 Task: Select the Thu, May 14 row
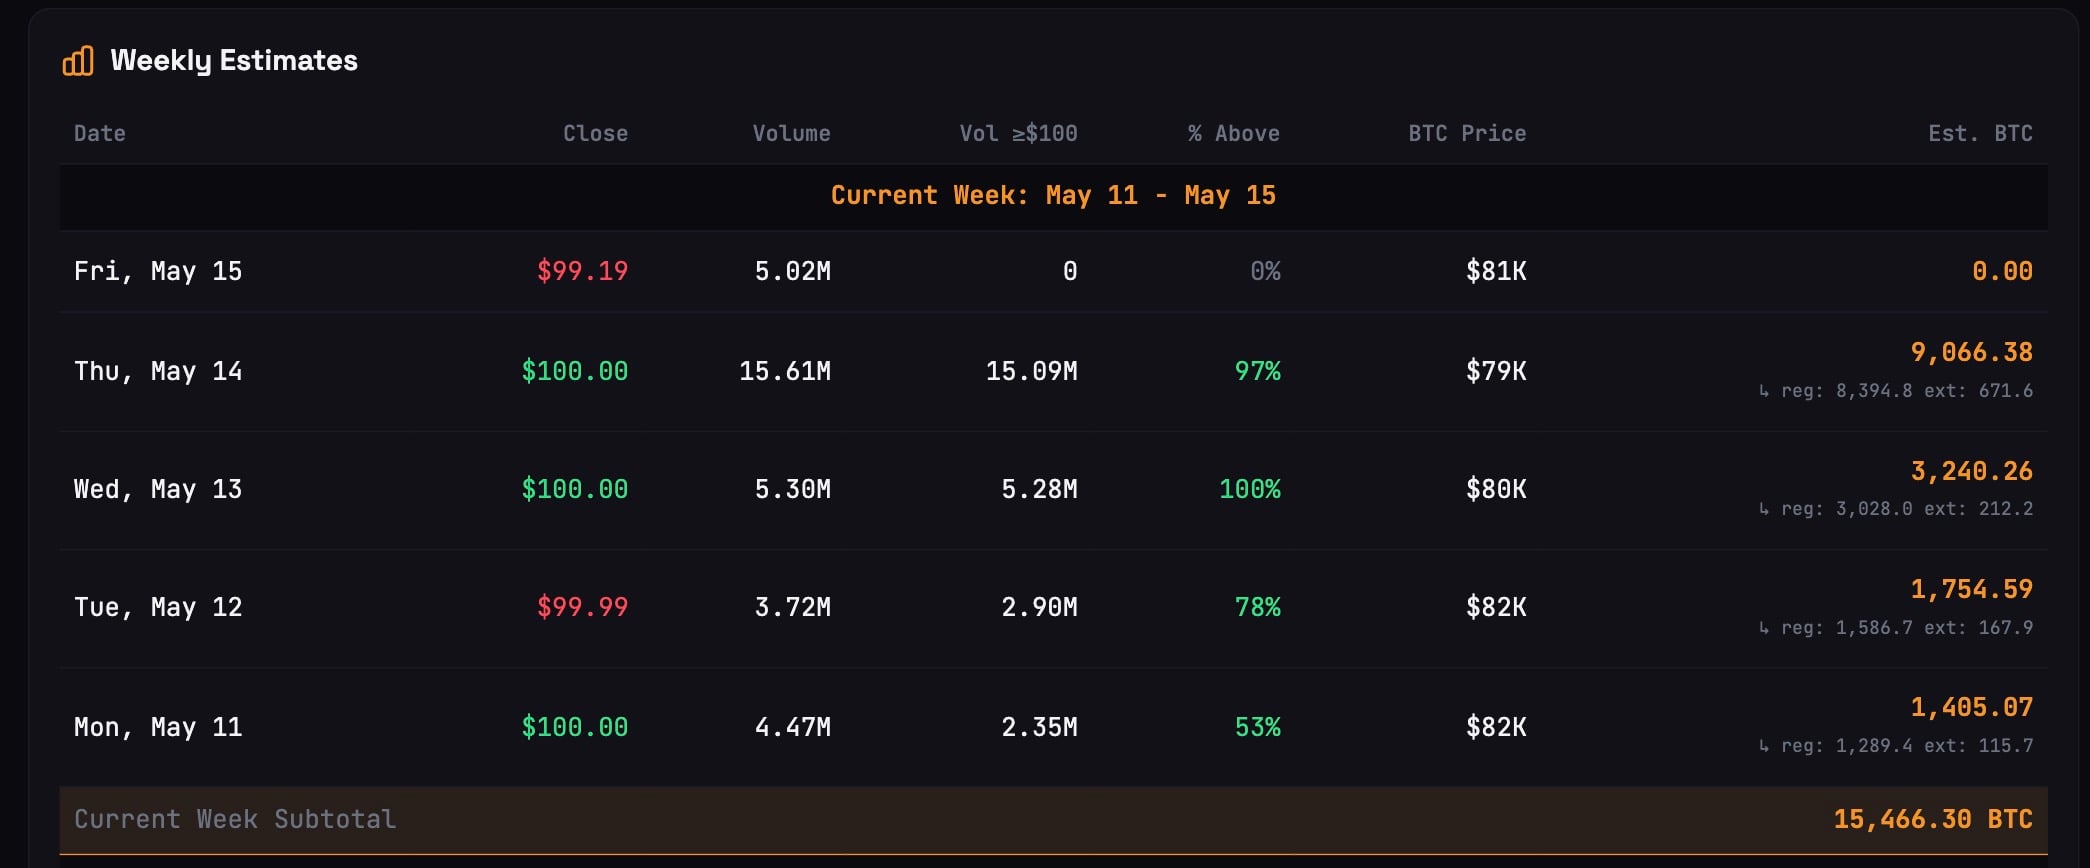click(1053, 371)
